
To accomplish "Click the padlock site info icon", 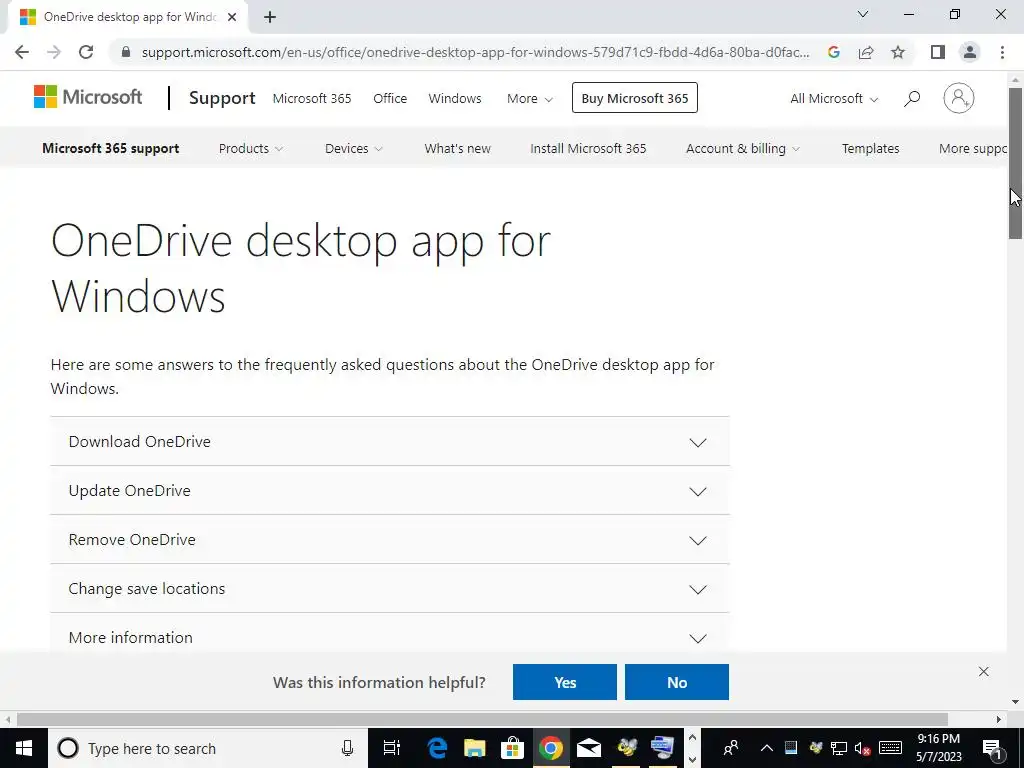I will [x=126, y=52].
